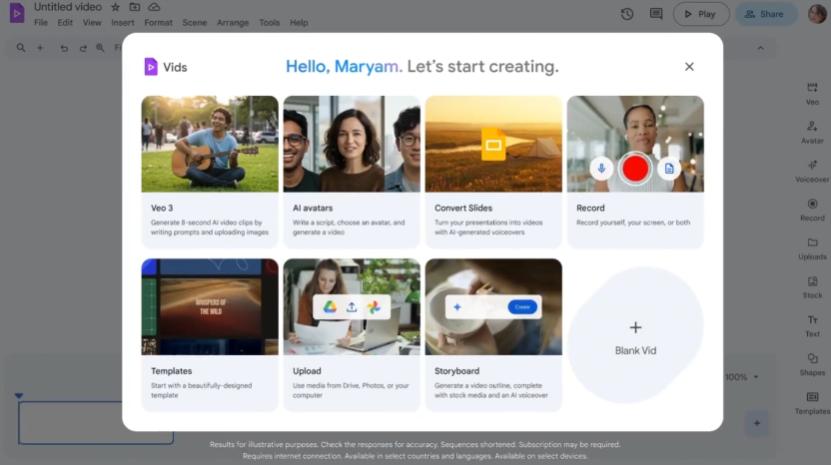Create a Blank Vid

coord(635,337)
